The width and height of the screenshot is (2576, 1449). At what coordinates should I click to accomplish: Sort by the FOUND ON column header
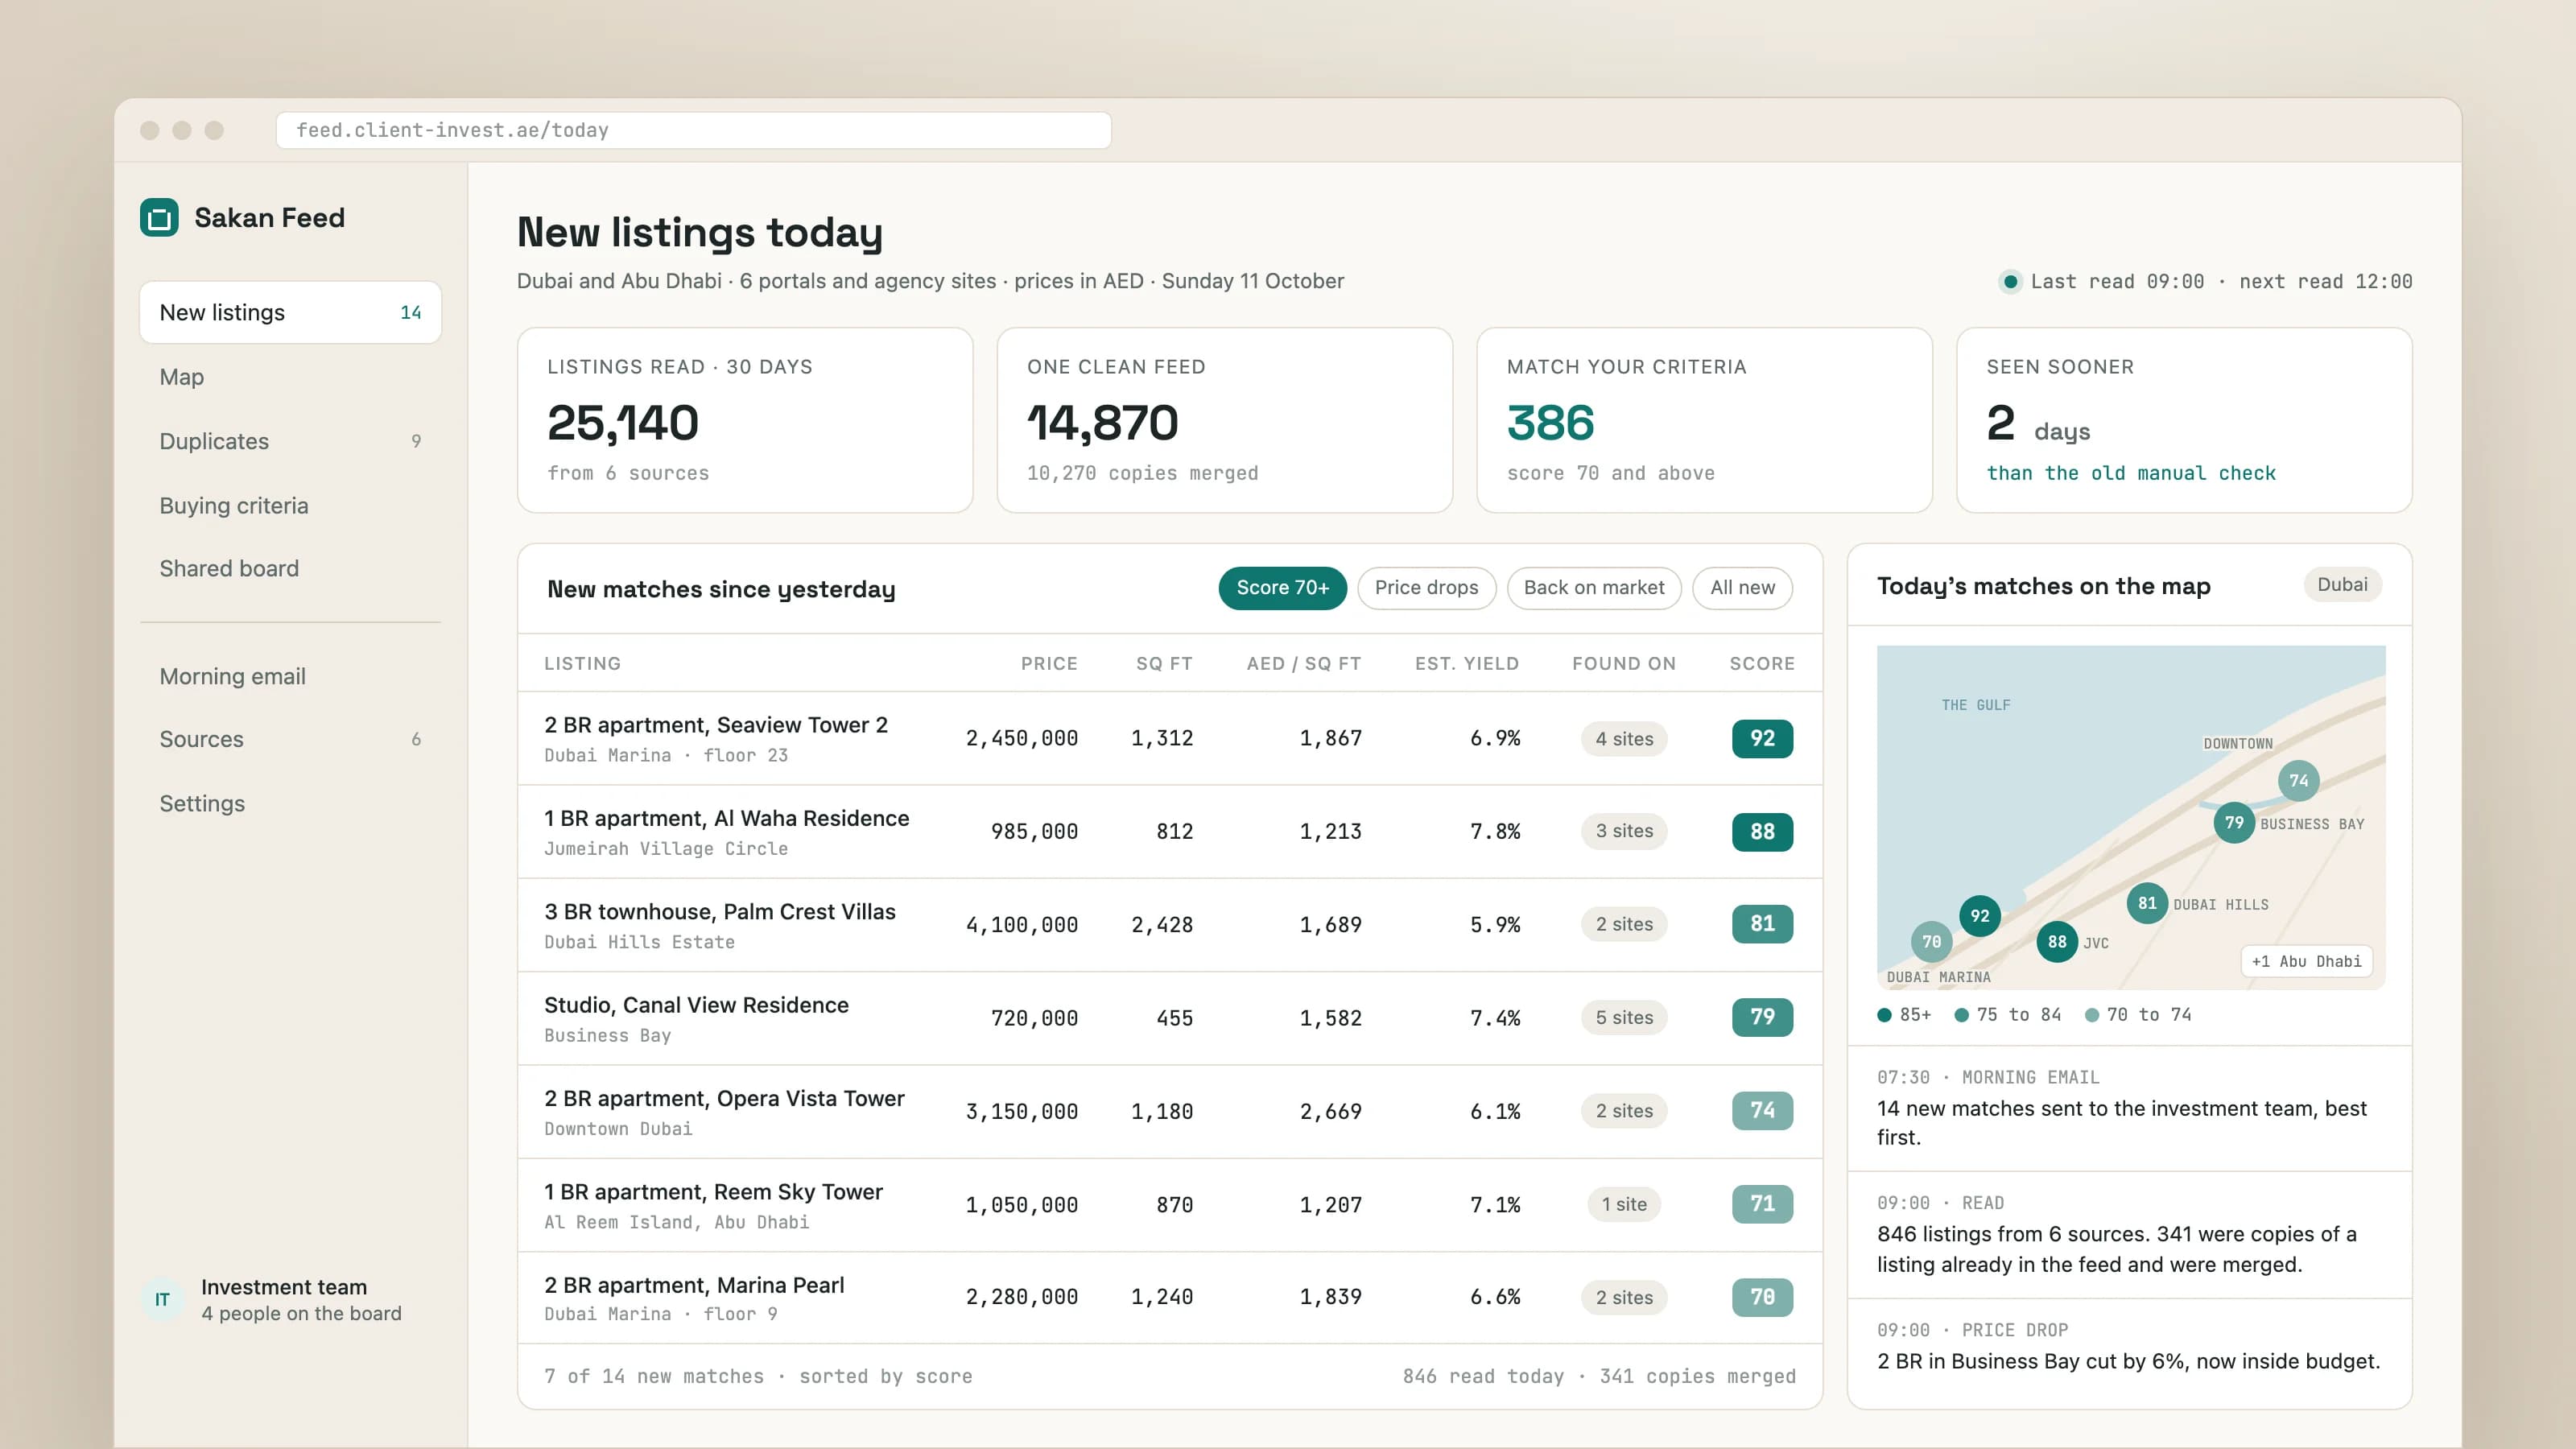coord(1623,664)
